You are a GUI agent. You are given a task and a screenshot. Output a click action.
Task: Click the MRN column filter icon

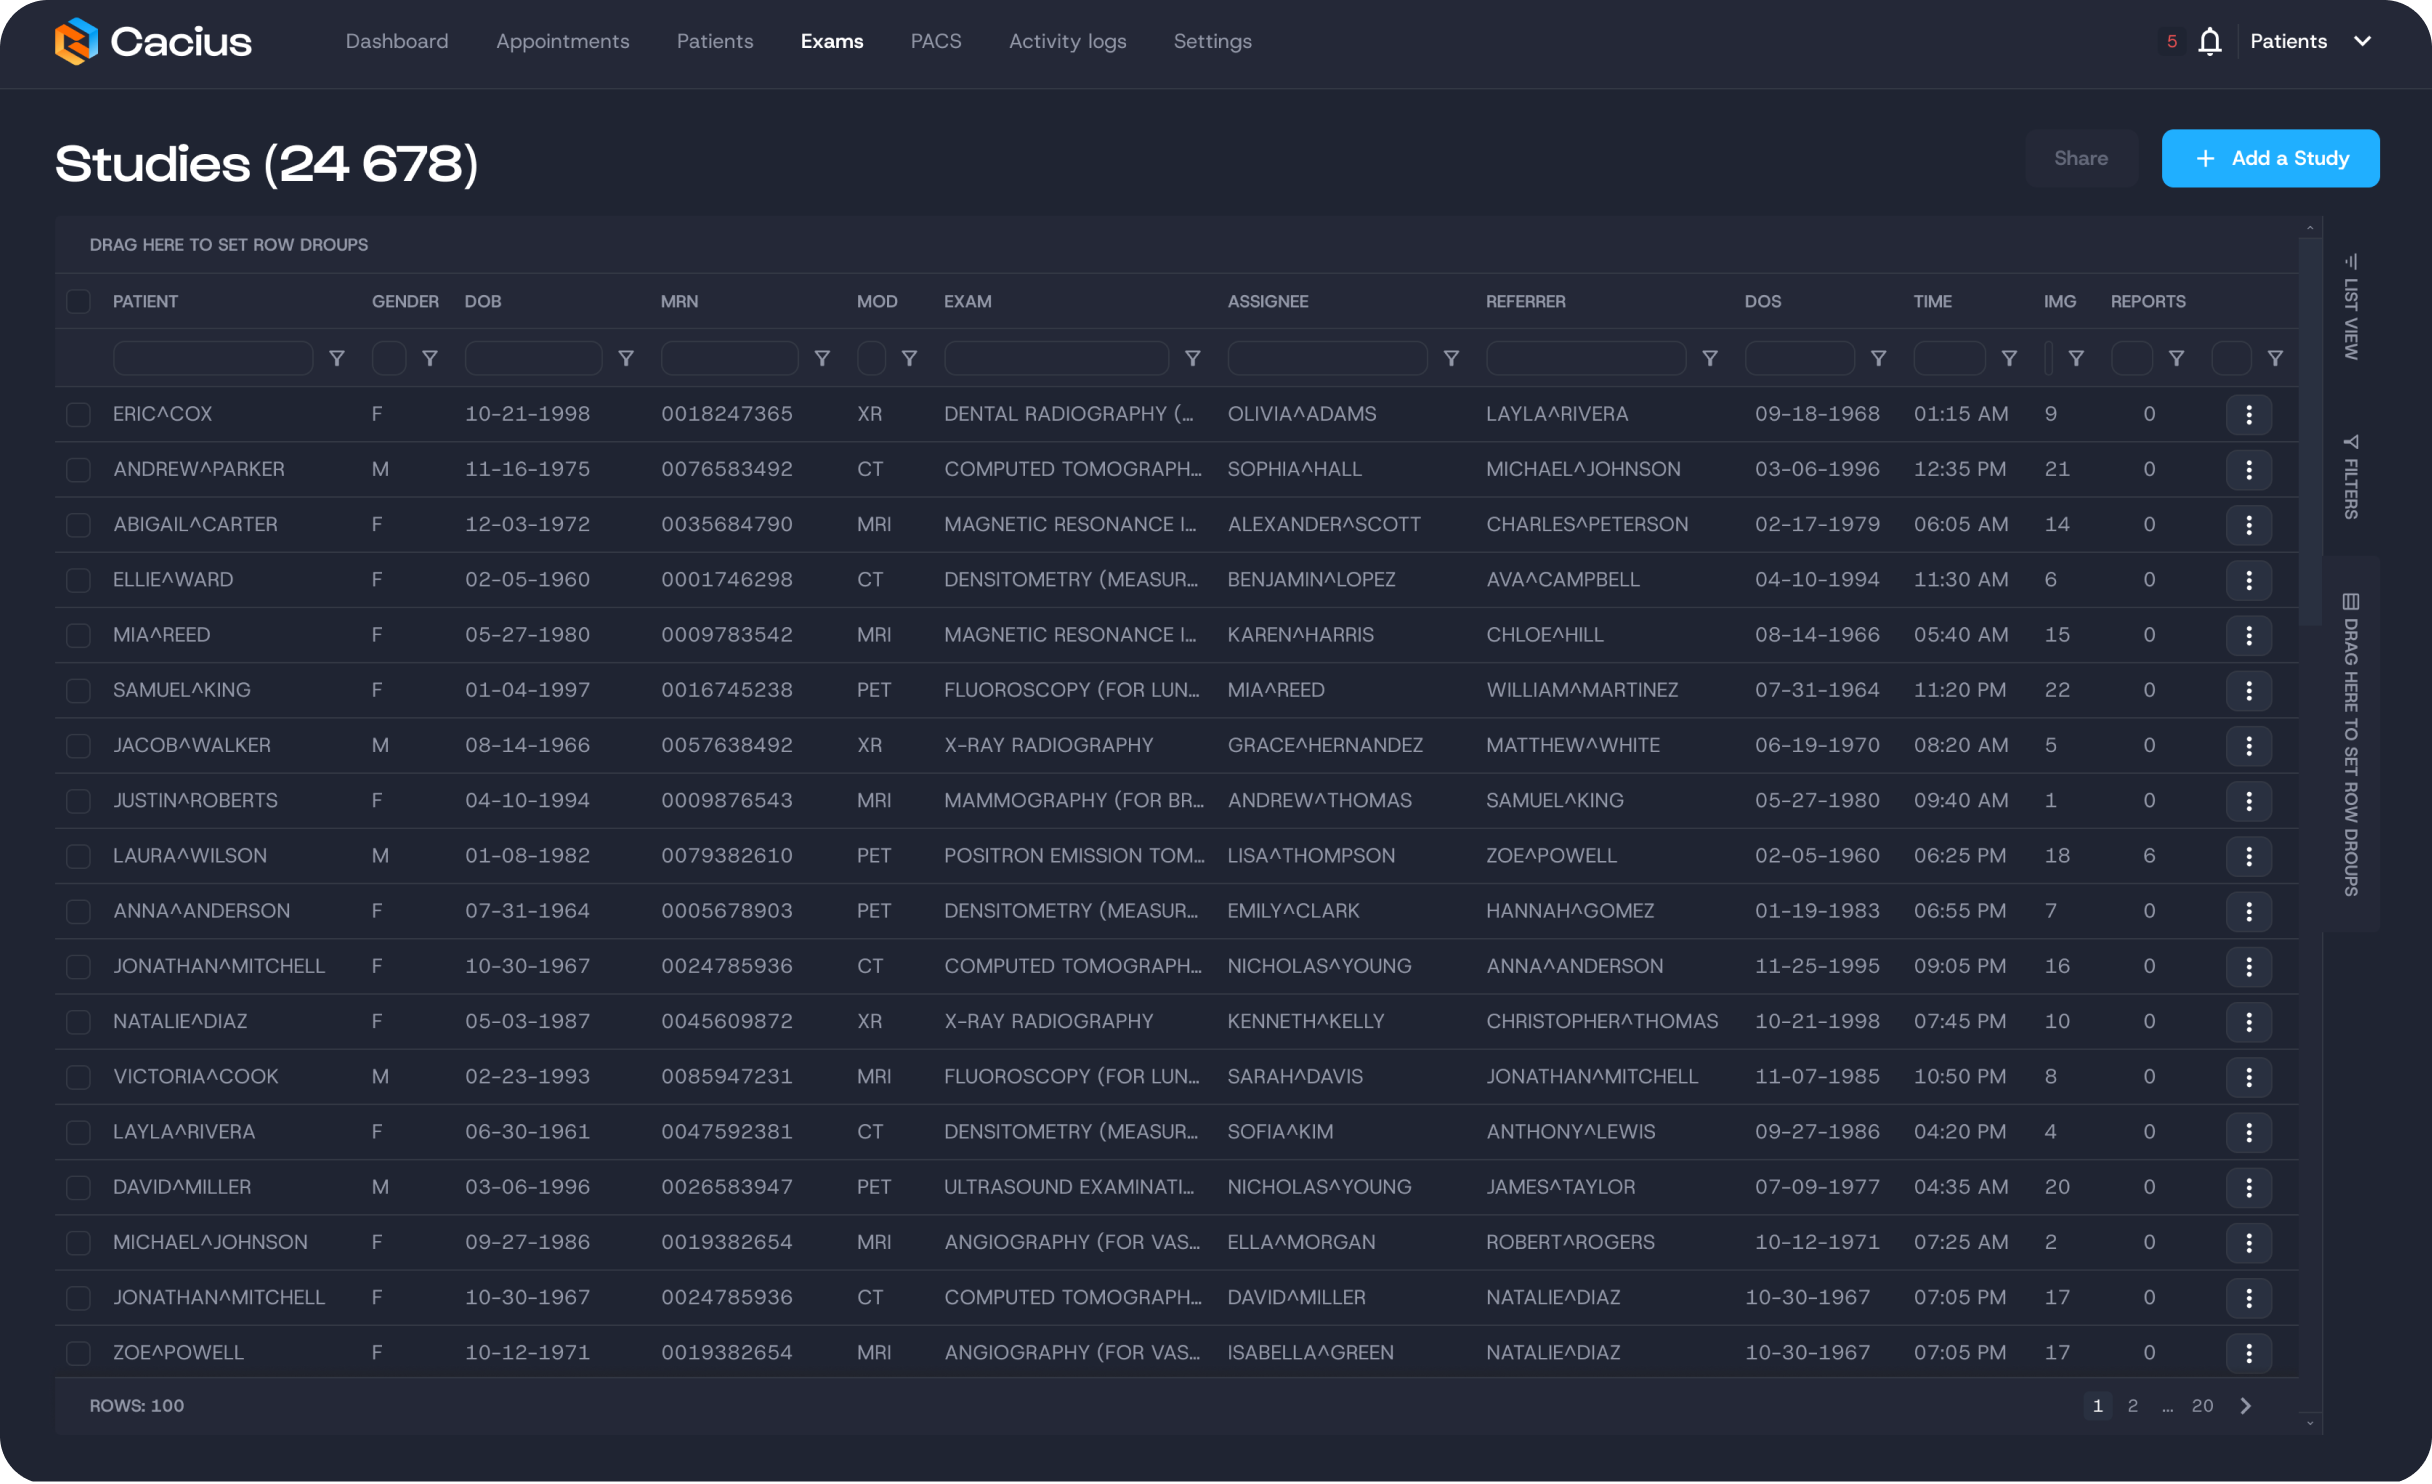click(x=822, y=358)
